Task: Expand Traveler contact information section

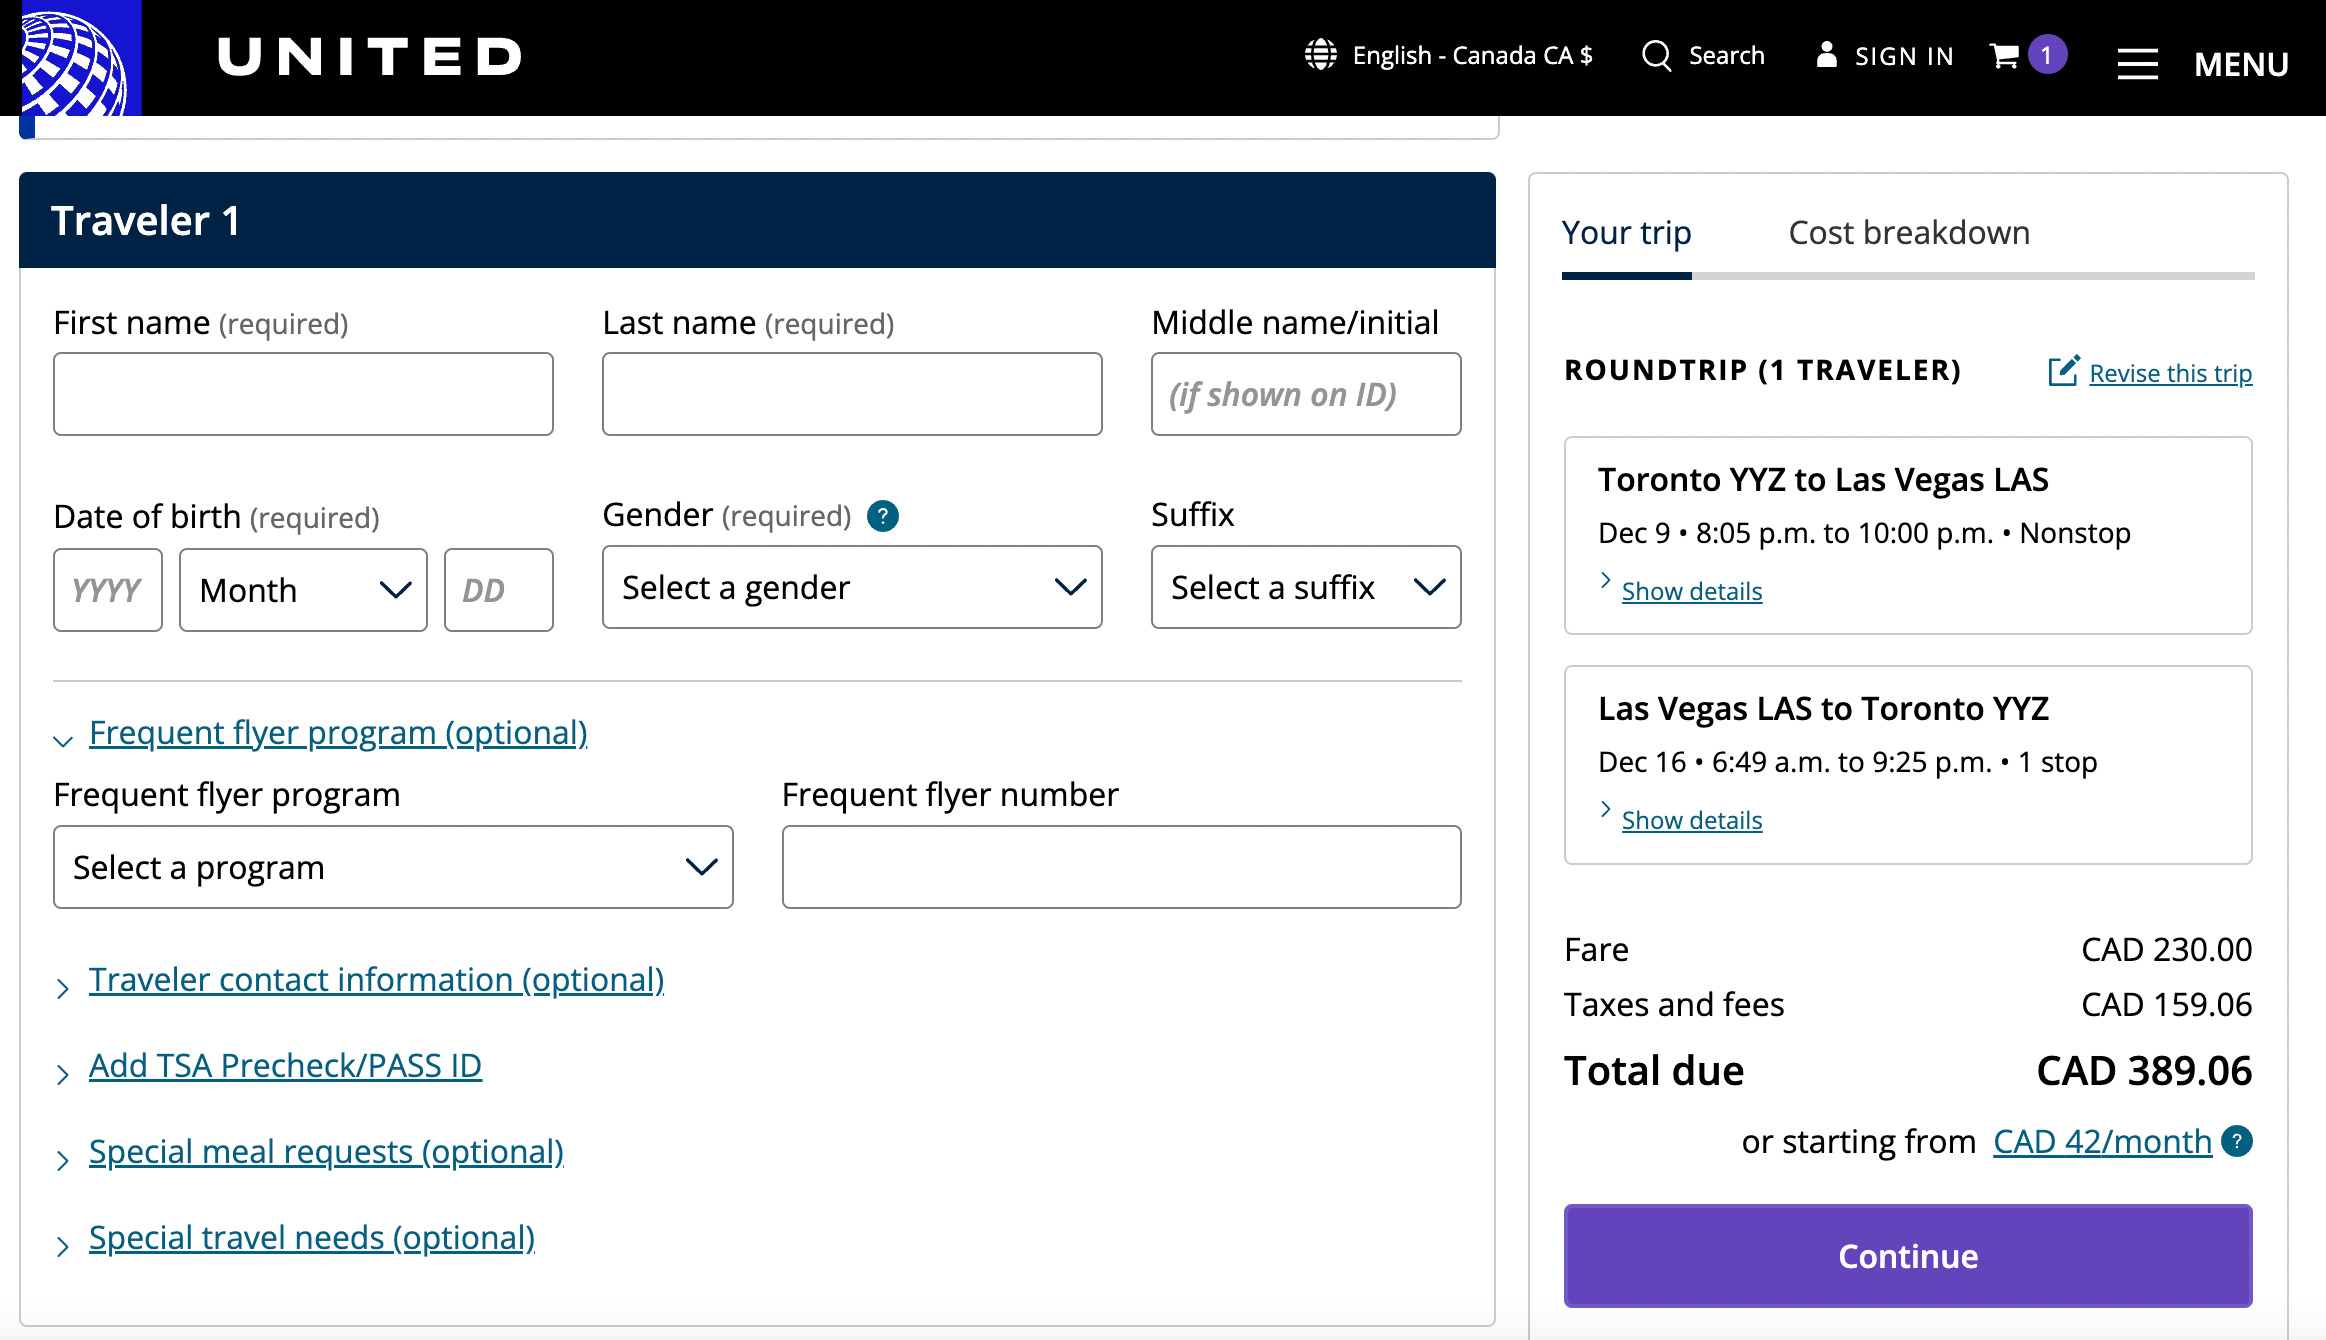Action: pyautogui.click(x=376, y=980)
